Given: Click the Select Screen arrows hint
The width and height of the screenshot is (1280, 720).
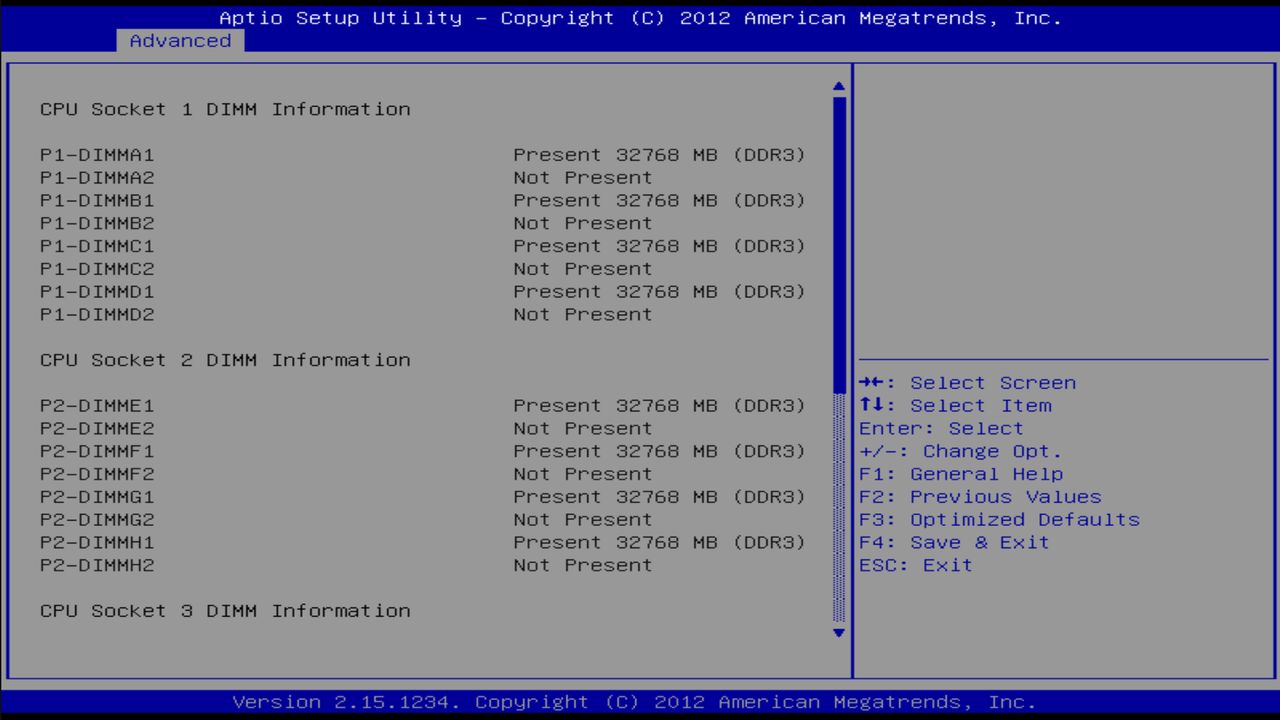Looking at the screenshot, I should 968,383.
